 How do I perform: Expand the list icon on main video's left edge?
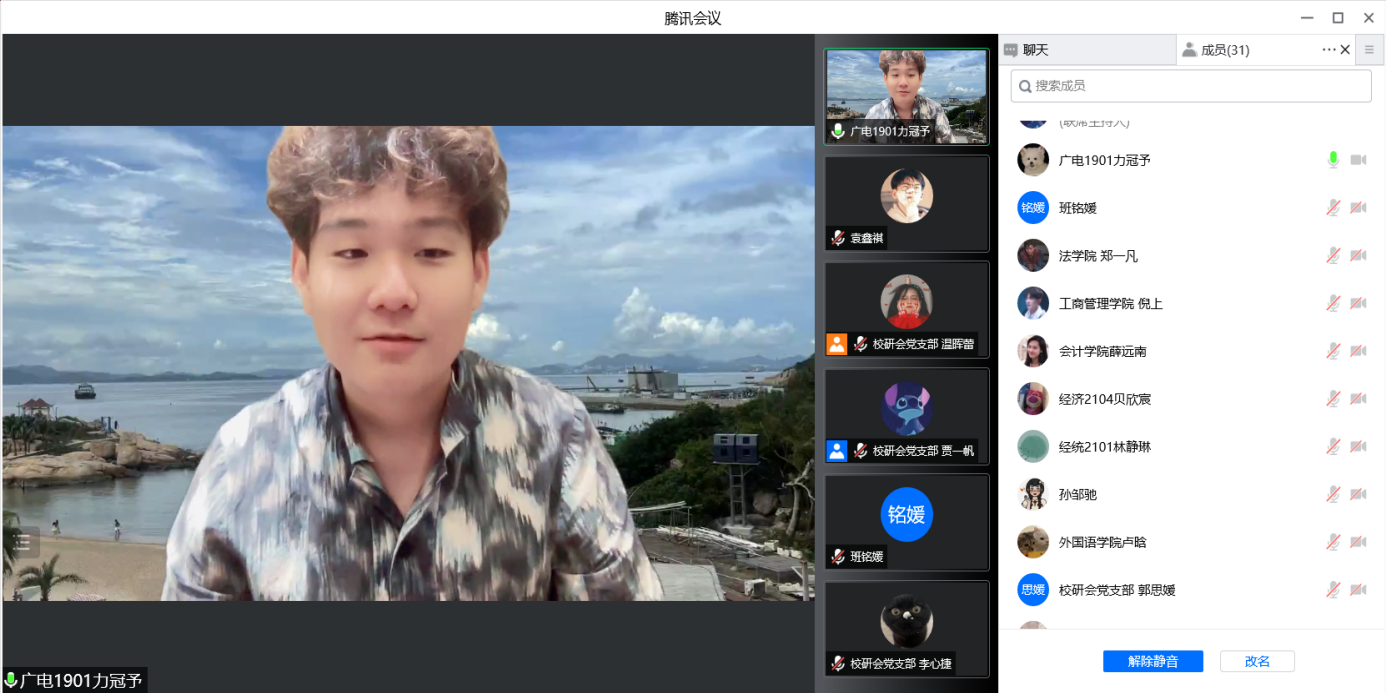[22, 542]
